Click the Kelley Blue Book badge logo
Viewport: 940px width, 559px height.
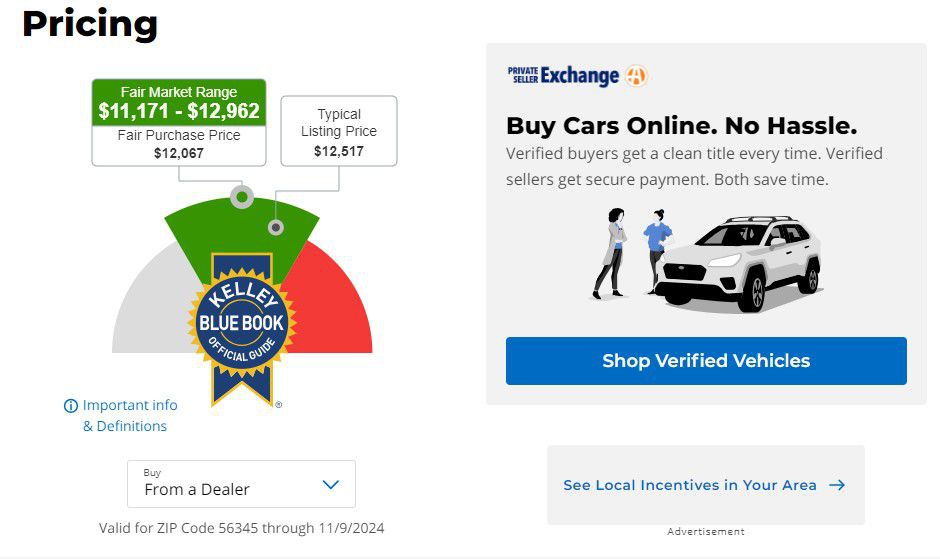[x=242, y=329]
